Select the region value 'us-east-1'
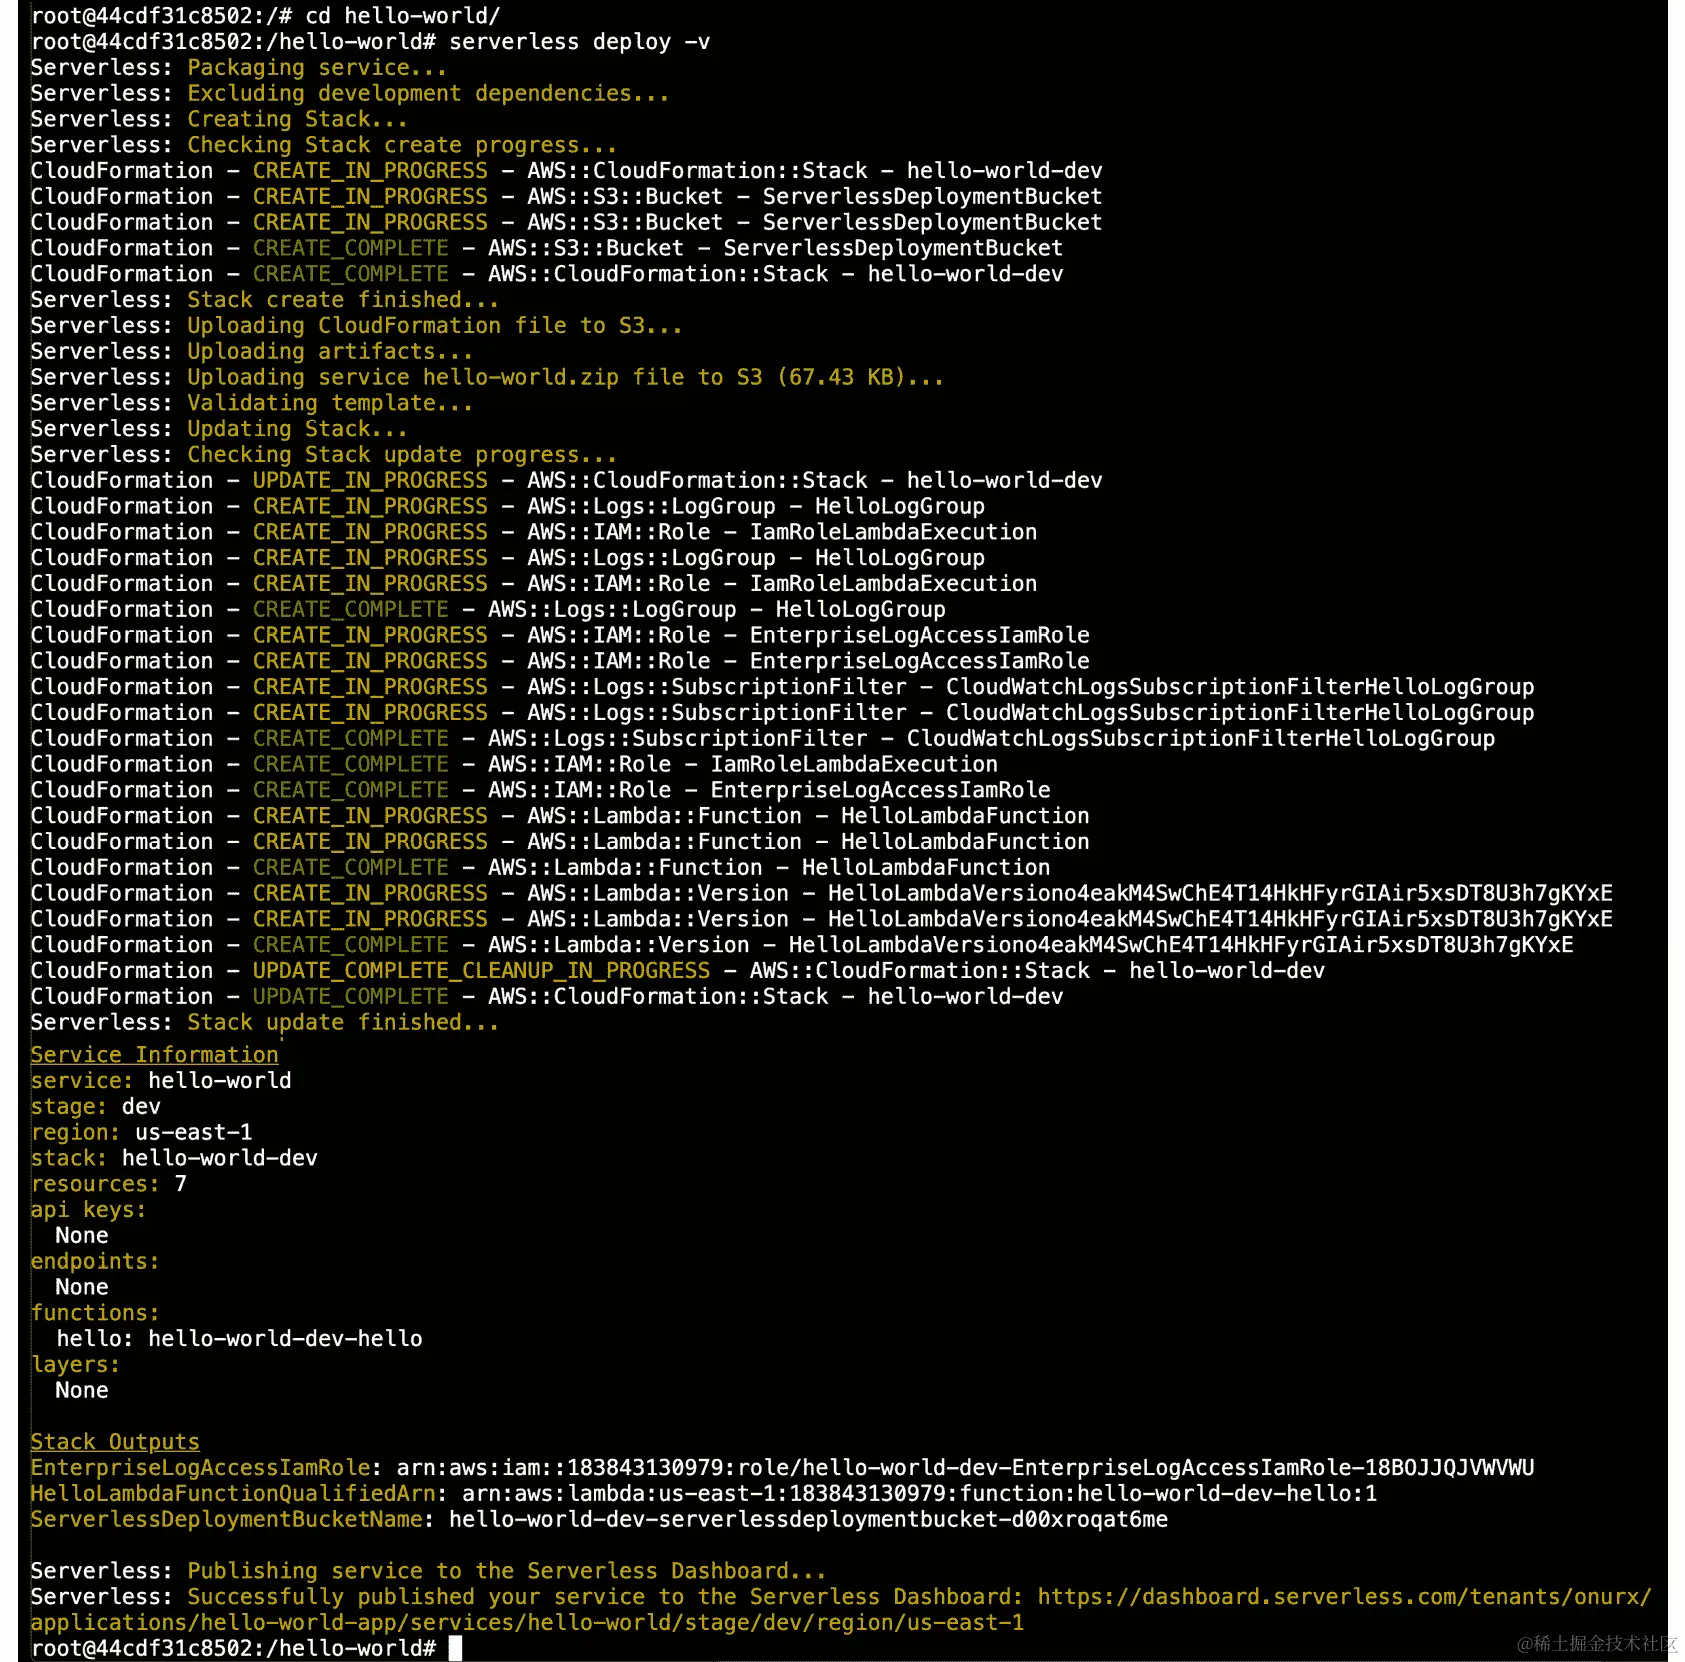 [194, 1131]
